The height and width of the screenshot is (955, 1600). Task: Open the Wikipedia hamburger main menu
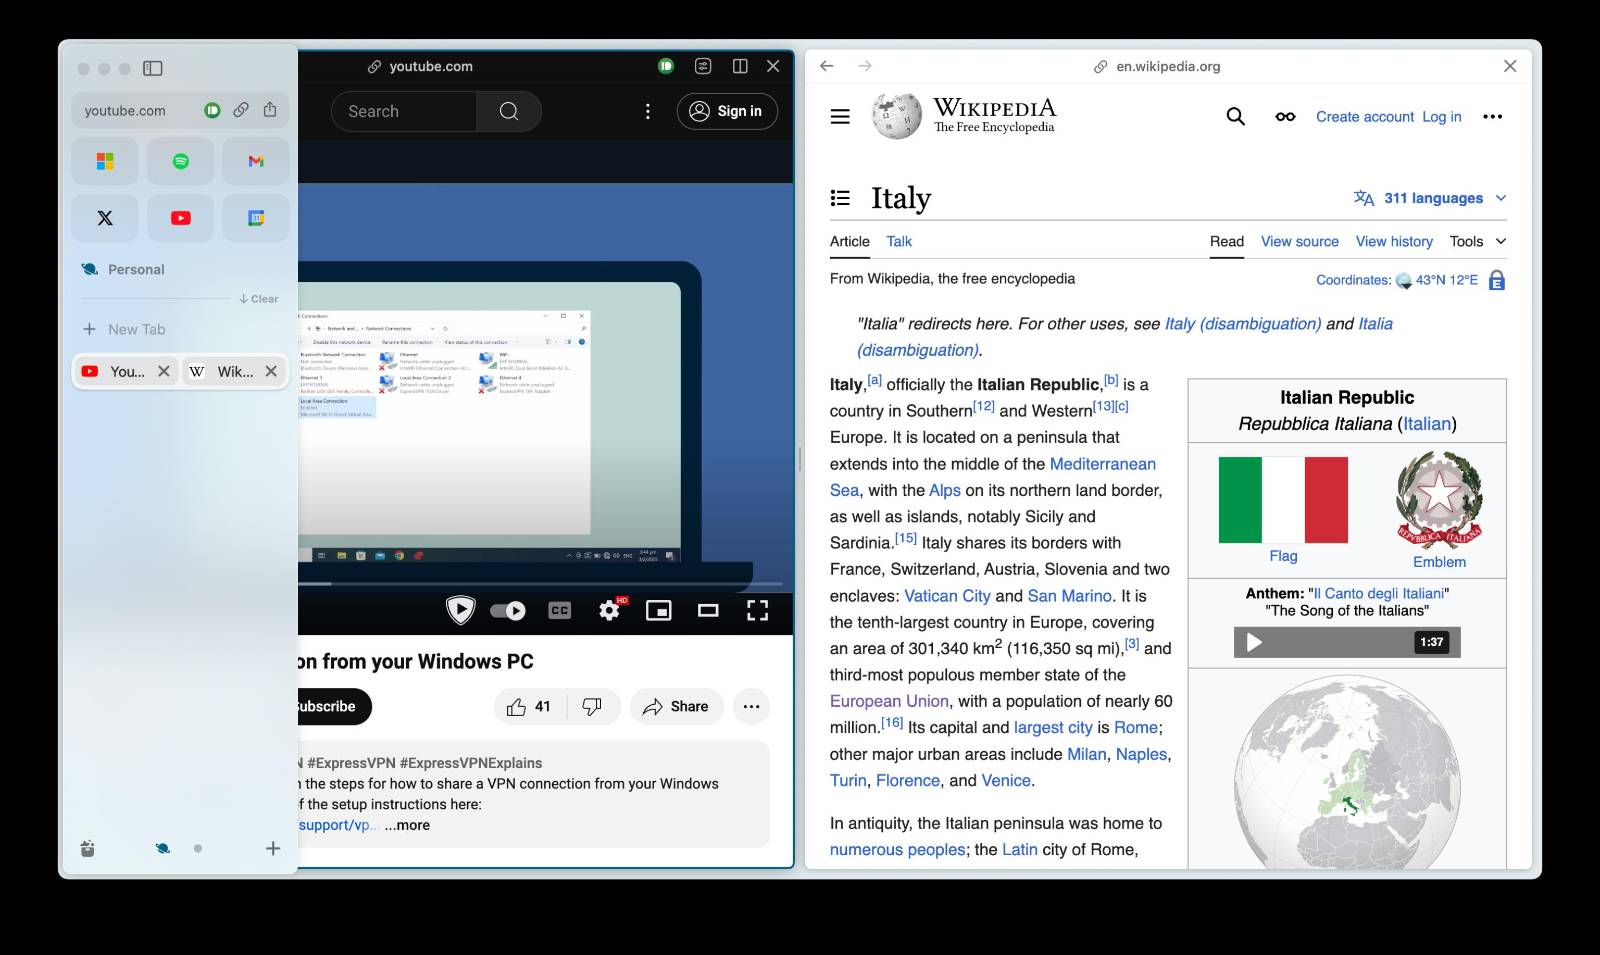[840, 117]
